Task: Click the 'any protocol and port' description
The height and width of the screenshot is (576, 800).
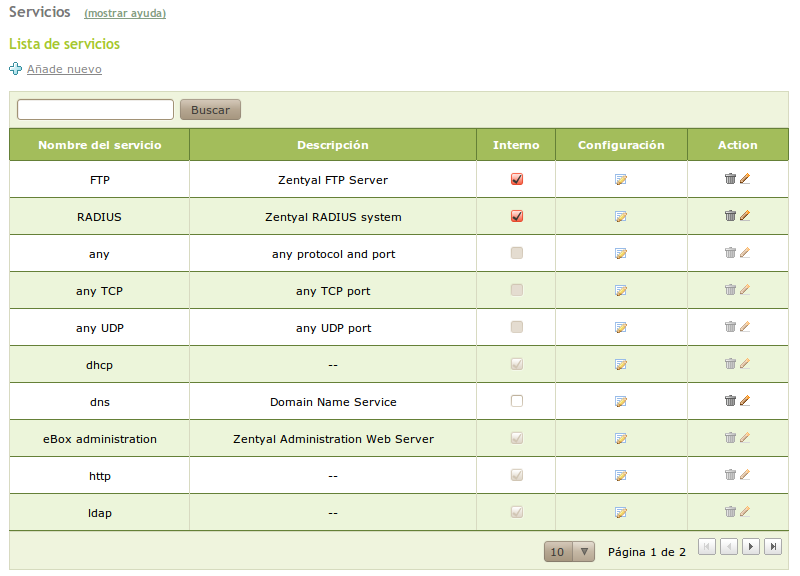Action: 333,254
